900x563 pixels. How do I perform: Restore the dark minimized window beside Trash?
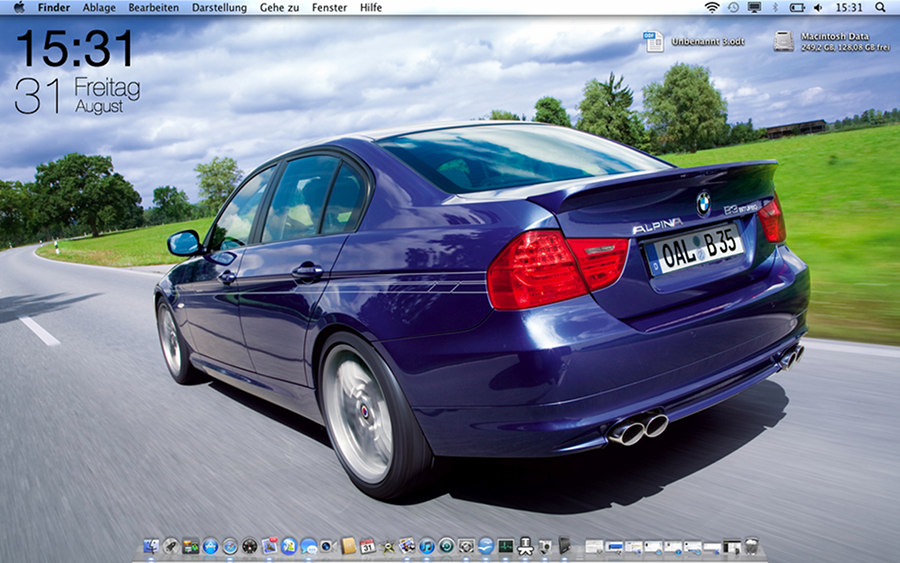pyautogui.click(x=732, y=547)
